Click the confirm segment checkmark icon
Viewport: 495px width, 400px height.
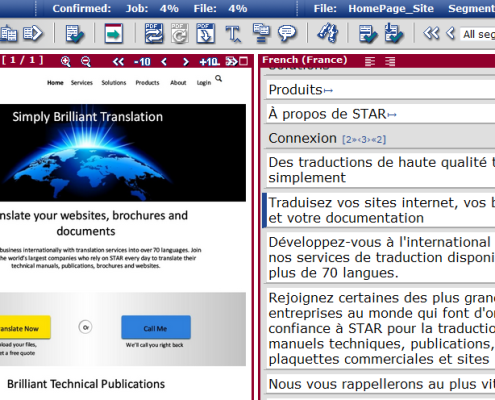click(x=368, y=34)
